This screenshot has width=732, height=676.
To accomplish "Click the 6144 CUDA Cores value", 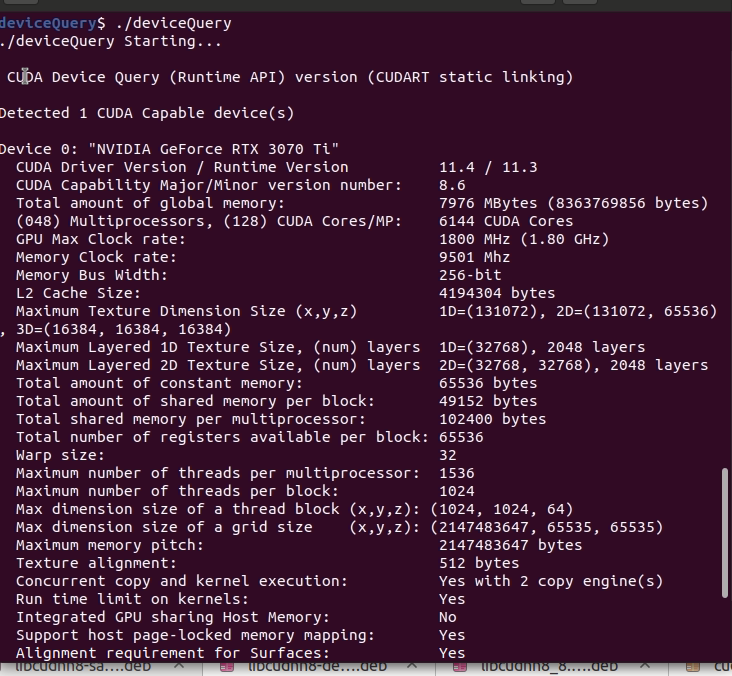I will point(506,221).
